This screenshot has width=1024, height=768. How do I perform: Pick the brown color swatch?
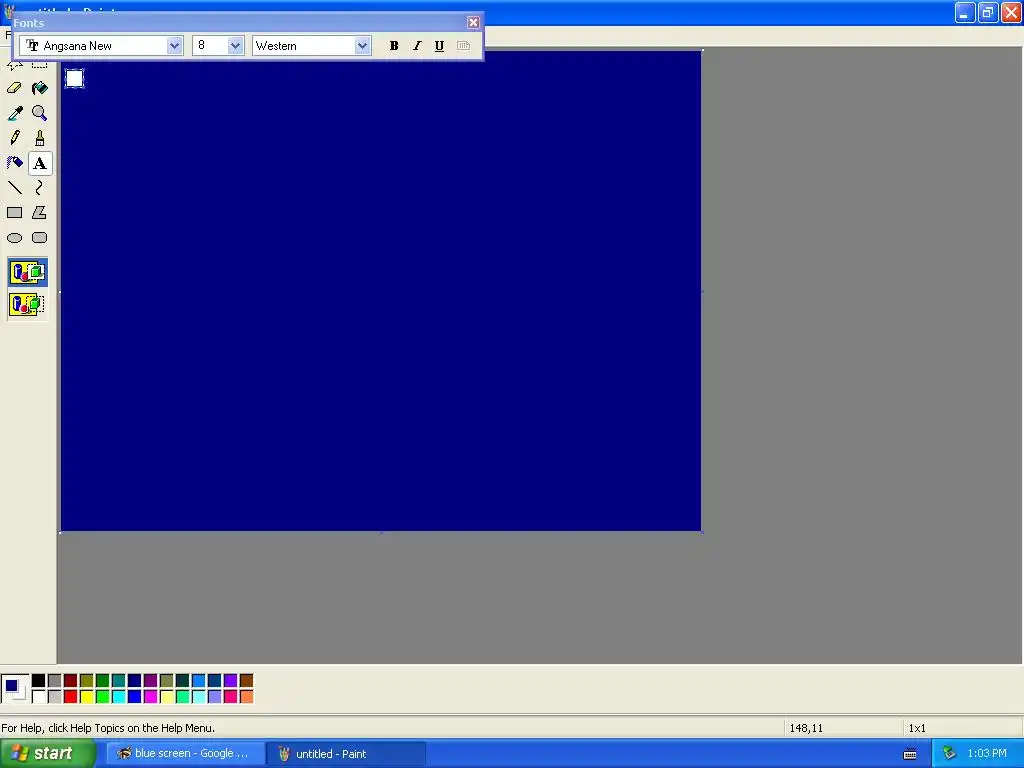[x=246, y=681]
